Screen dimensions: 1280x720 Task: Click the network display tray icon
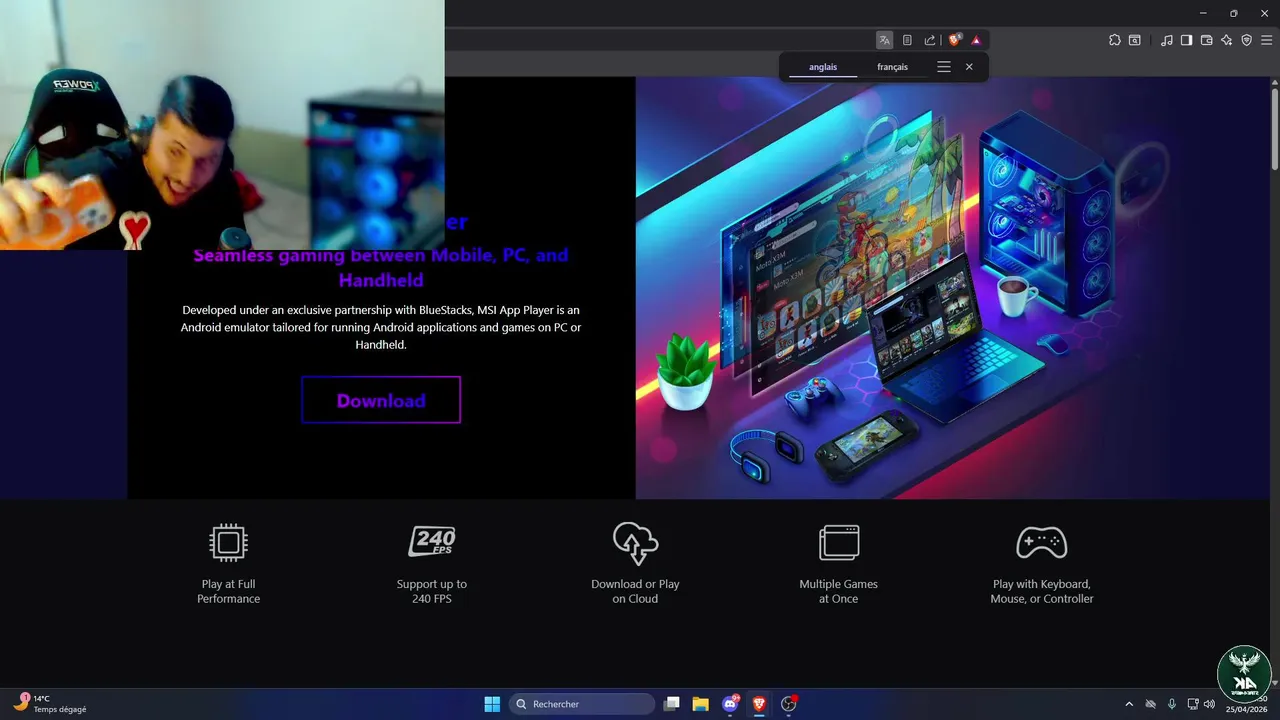click(x=1192, y=704)
